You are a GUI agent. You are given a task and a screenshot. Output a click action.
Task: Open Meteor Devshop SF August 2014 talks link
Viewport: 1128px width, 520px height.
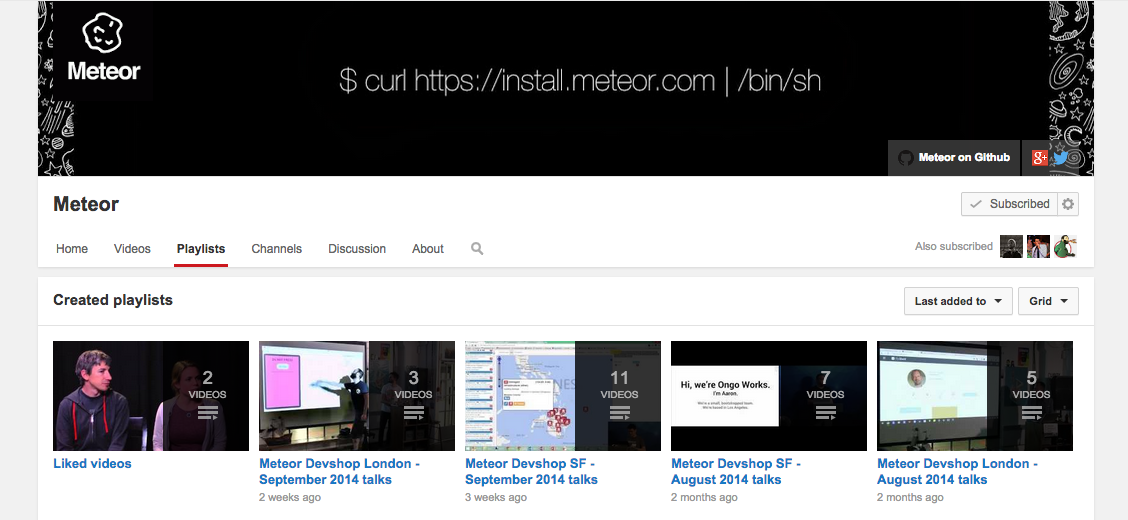736,472
